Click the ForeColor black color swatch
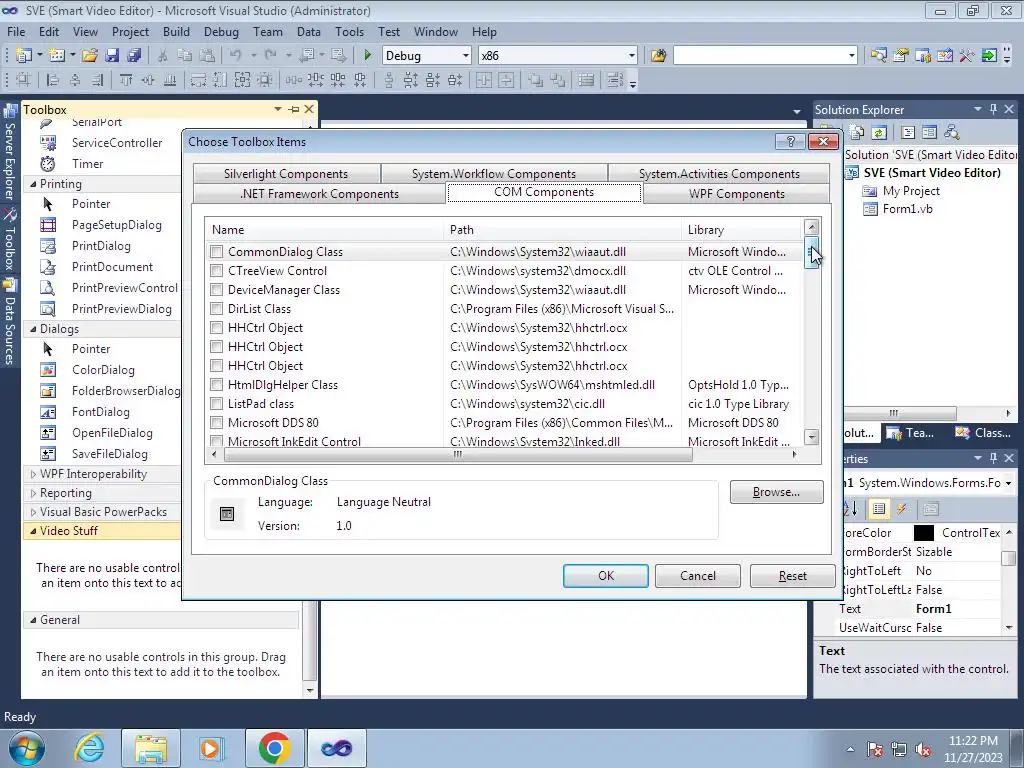 pyautogui.click(x=923, y=533)
